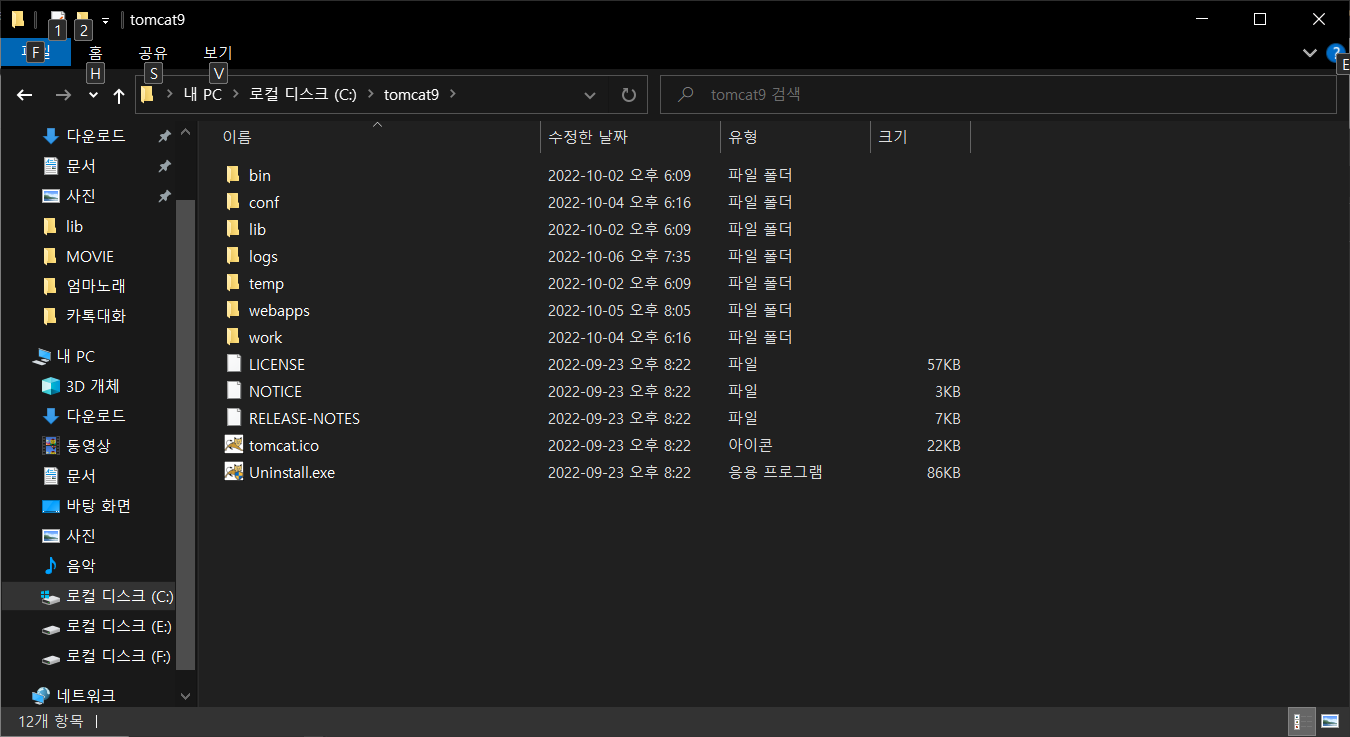Click the navigation pane scroll down arrow

186,696
